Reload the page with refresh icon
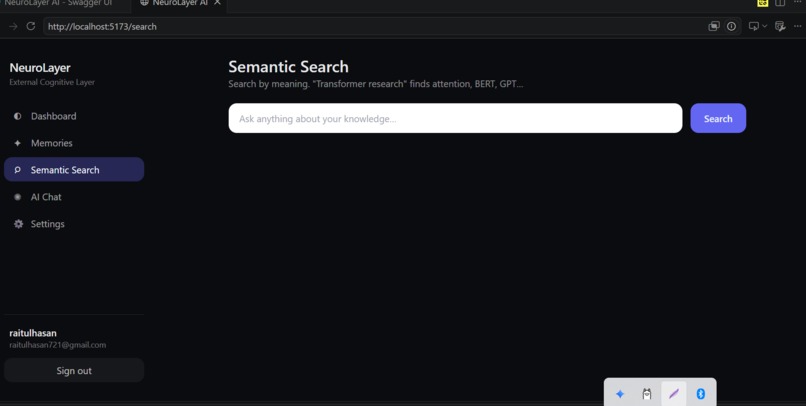The height and width of the screenshot is (406, 806). click(31, 26)
